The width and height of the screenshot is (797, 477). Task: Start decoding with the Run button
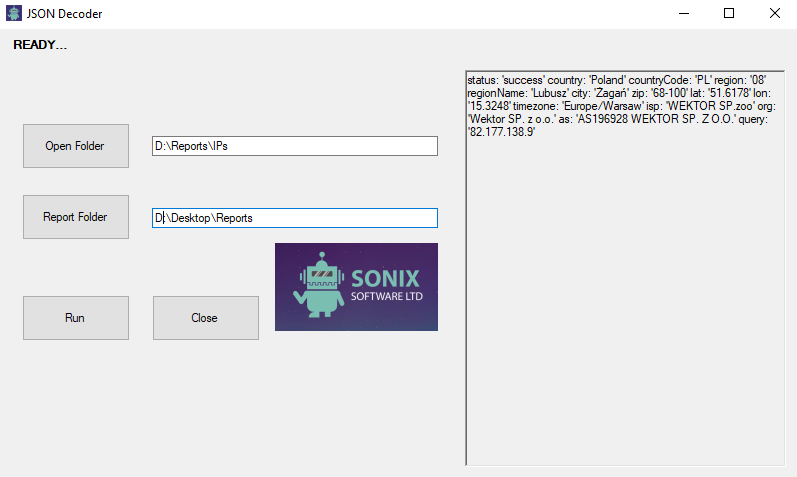point(75,318)
